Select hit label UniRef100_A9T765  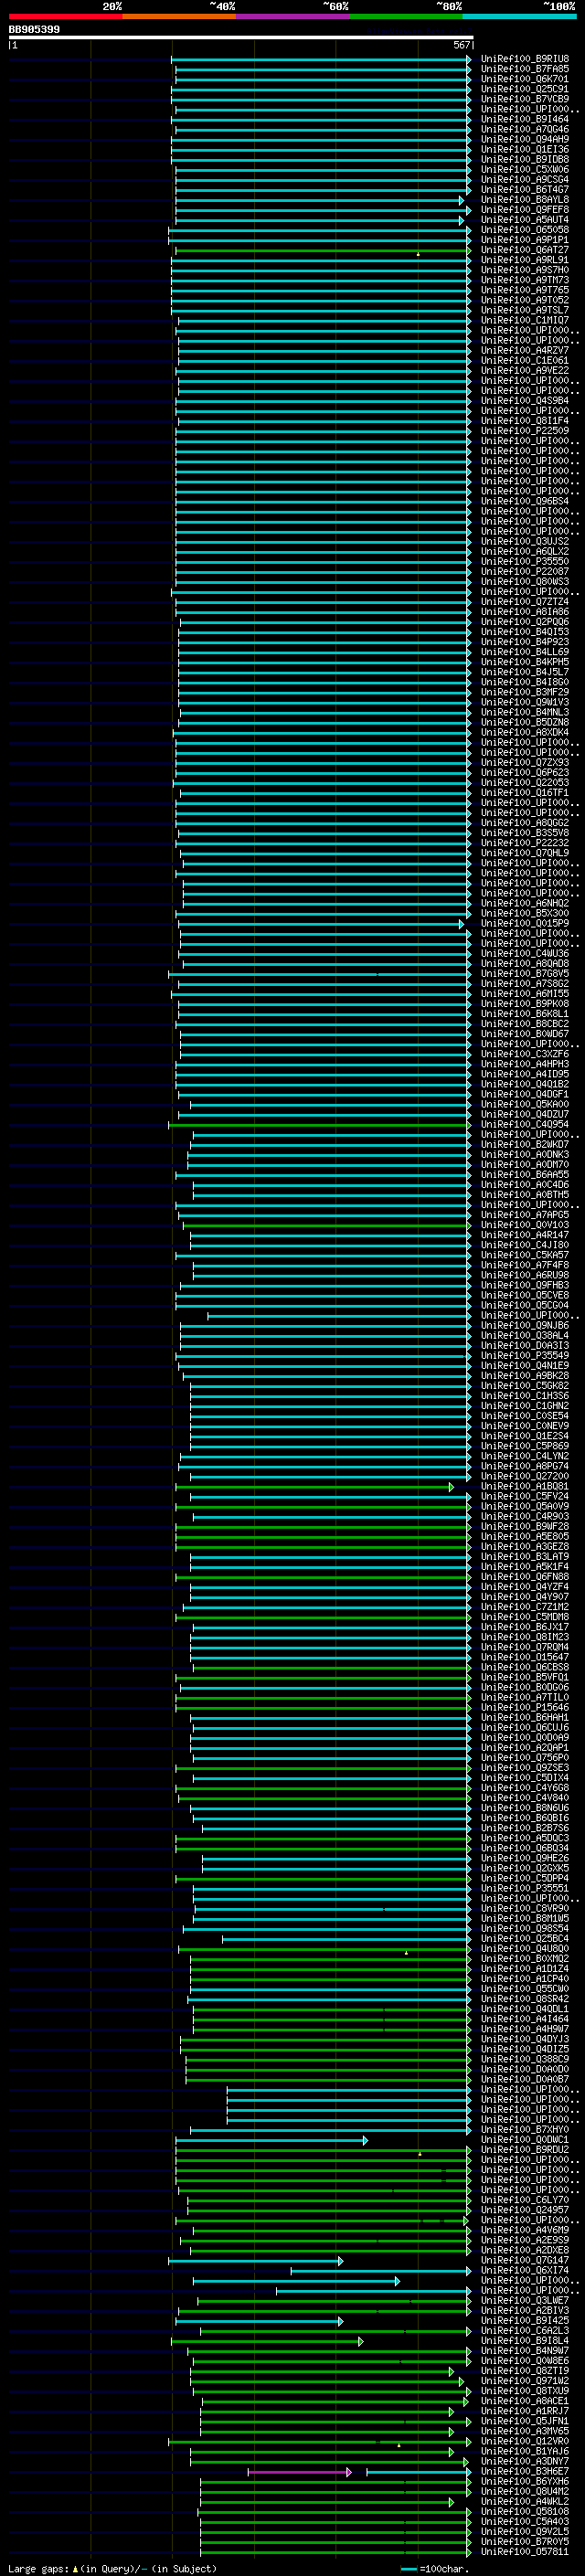pos(524,290)
